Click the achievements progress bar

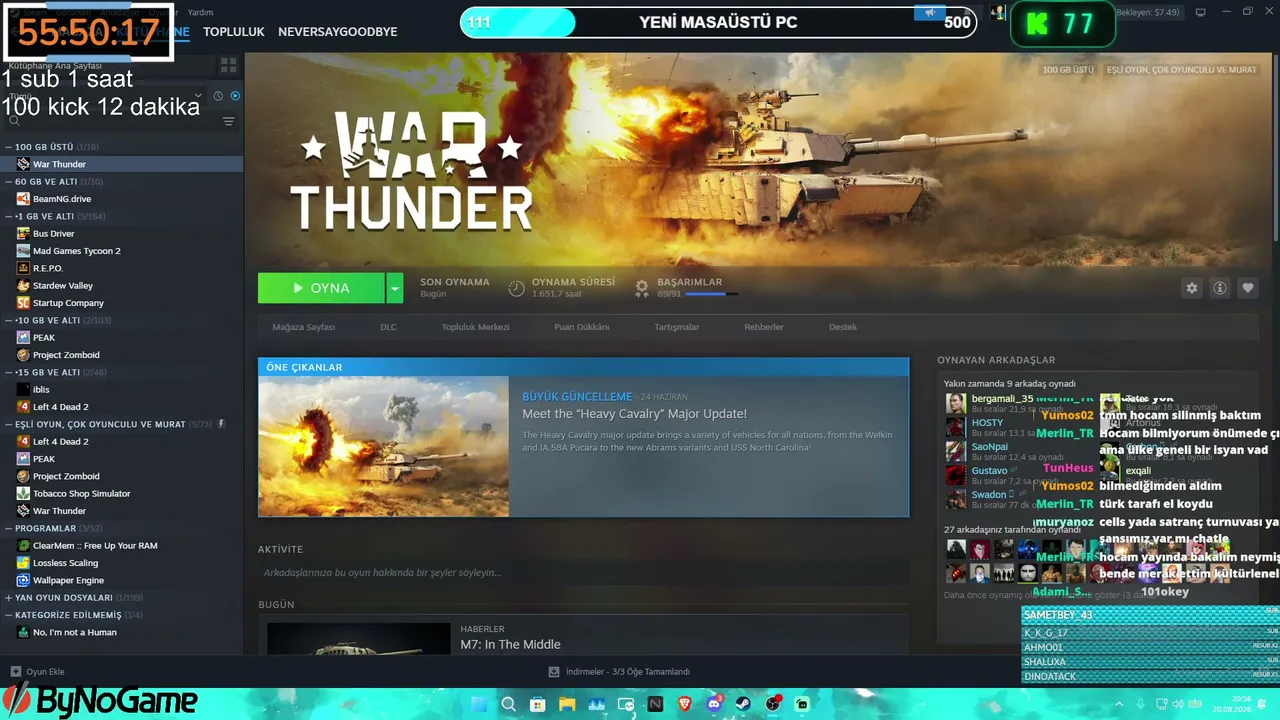point(712,294)
